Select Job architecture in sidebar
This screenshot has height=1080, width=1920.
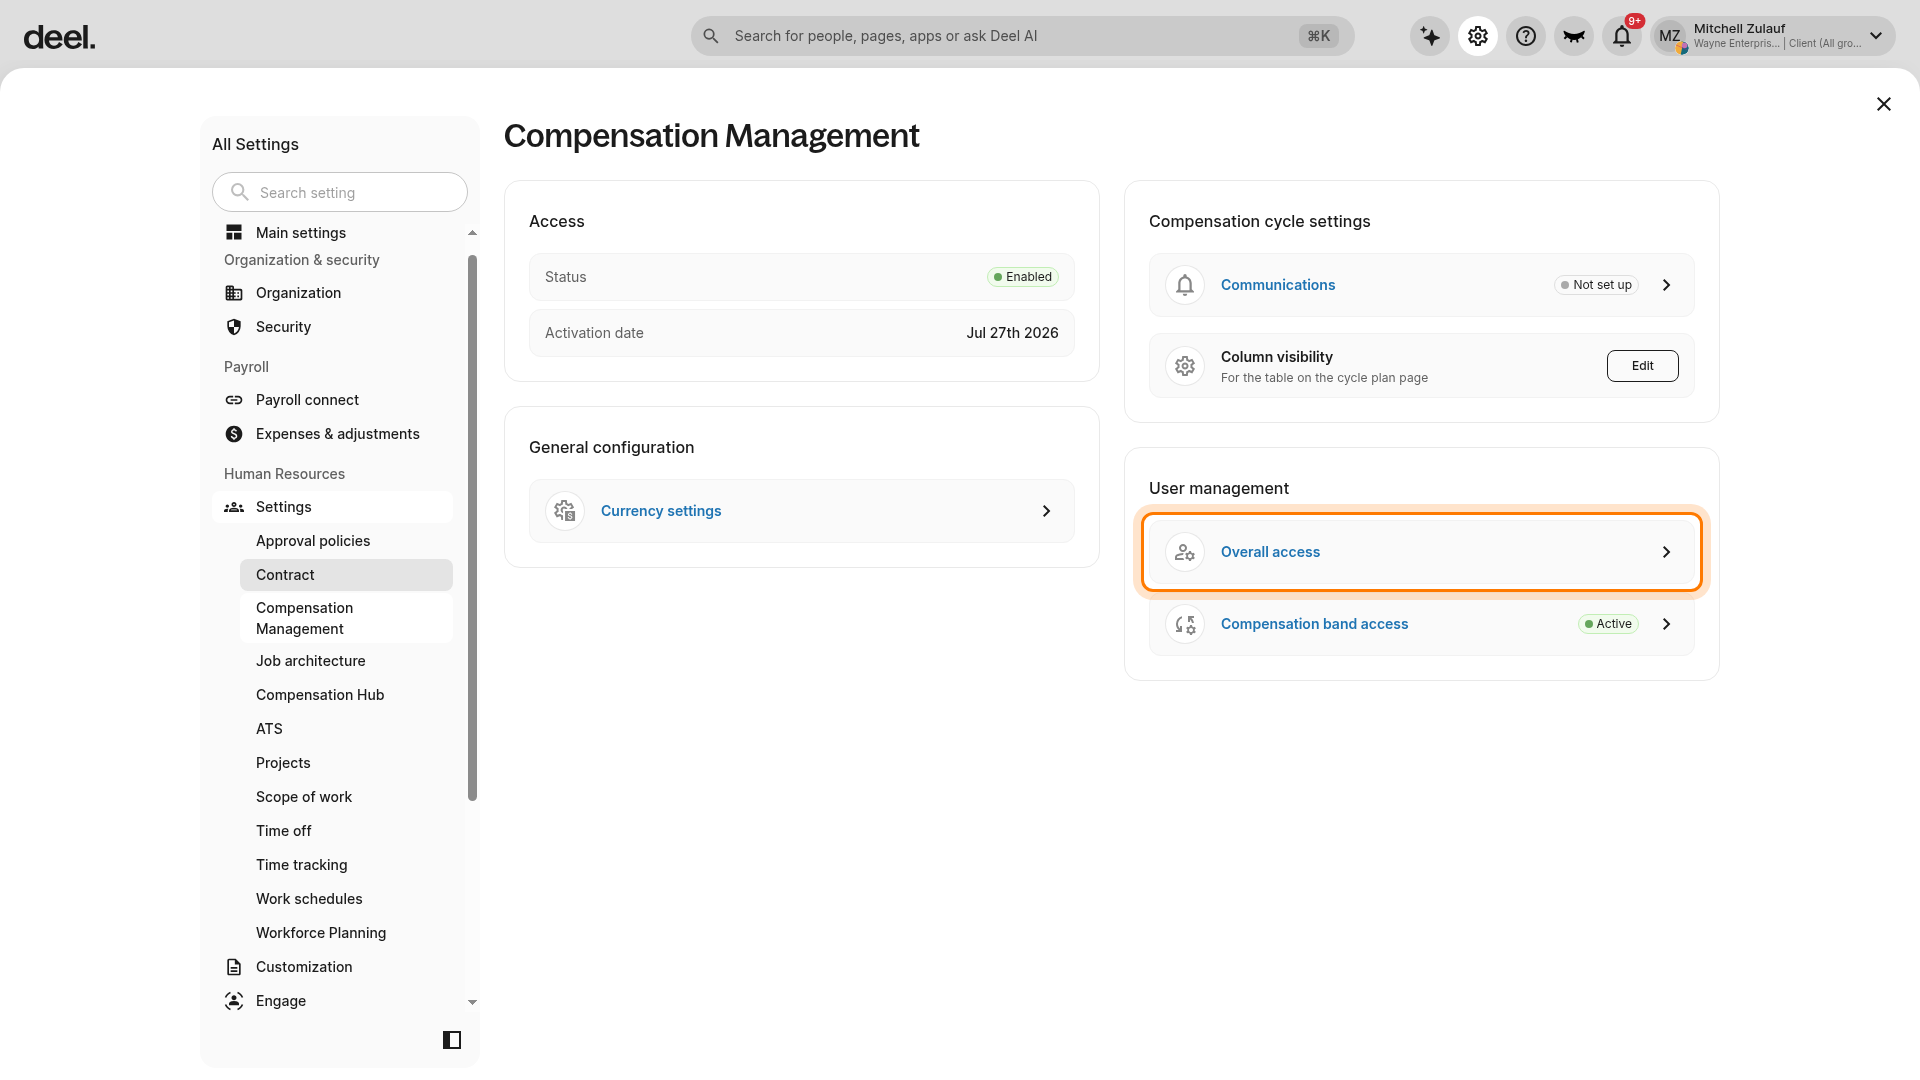346,661
